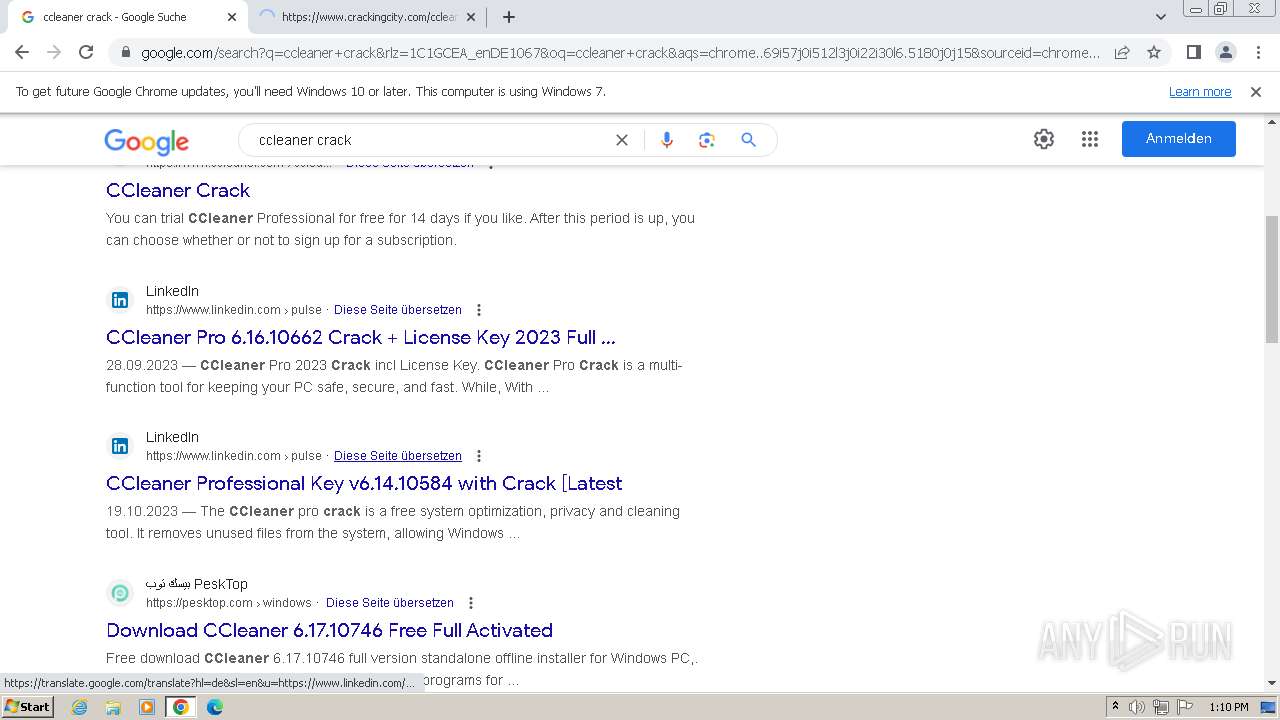Open the Chrome profile avatar menu

1225,52
